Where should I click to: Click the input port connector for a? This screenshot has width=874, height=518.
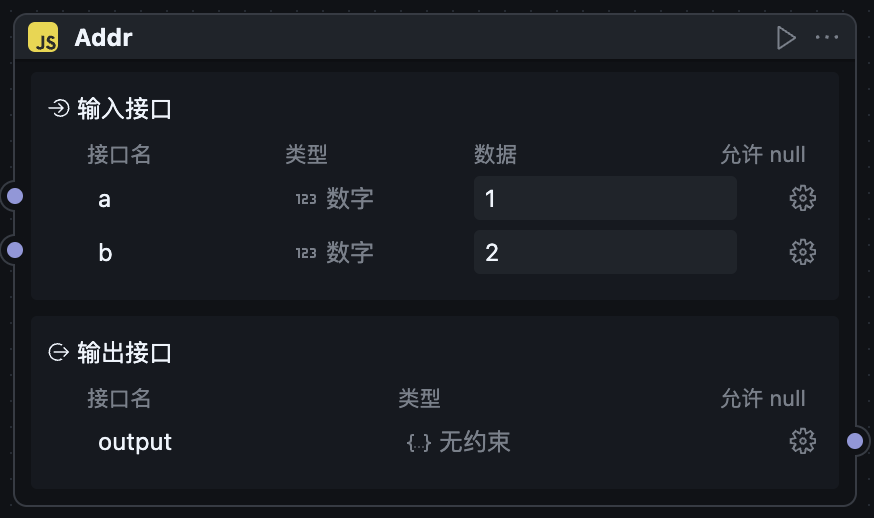15,197
